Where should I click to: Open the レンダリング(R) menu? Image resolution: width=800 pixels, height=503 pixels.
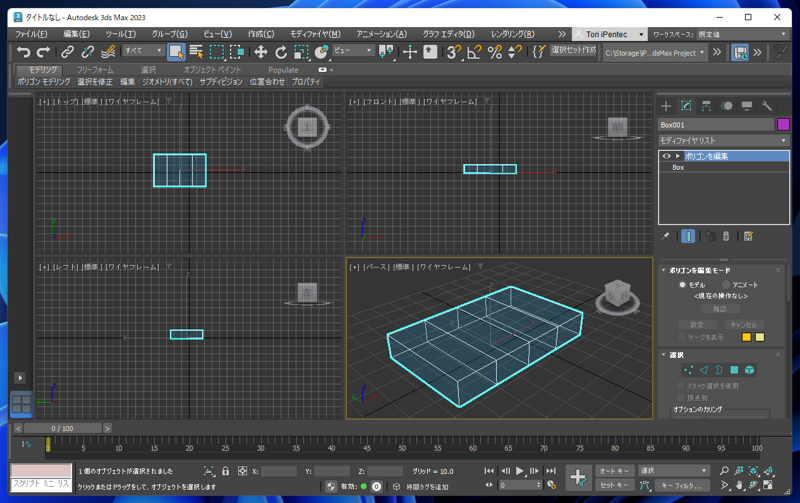(512, 34)
